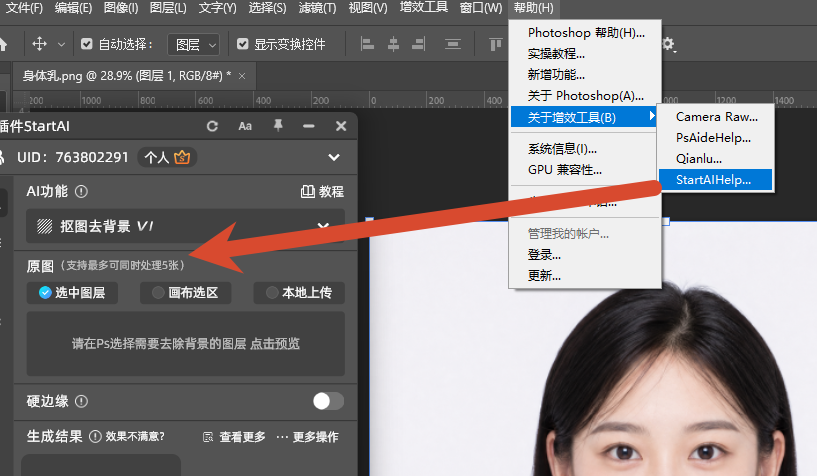The height and width of the screenshot is (476, 817).
Task: Select the 本地上传 radio option
Action: point(299,293)
